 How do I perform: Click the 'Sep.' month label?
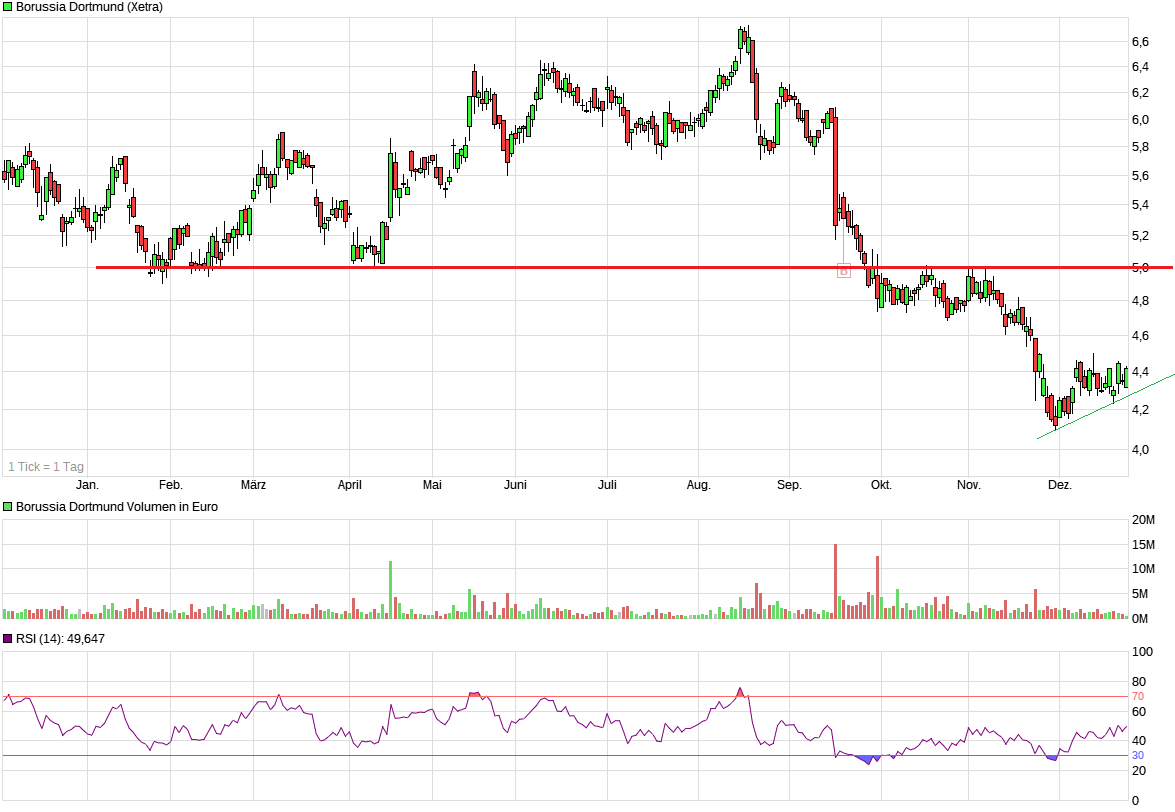(789, 485)
